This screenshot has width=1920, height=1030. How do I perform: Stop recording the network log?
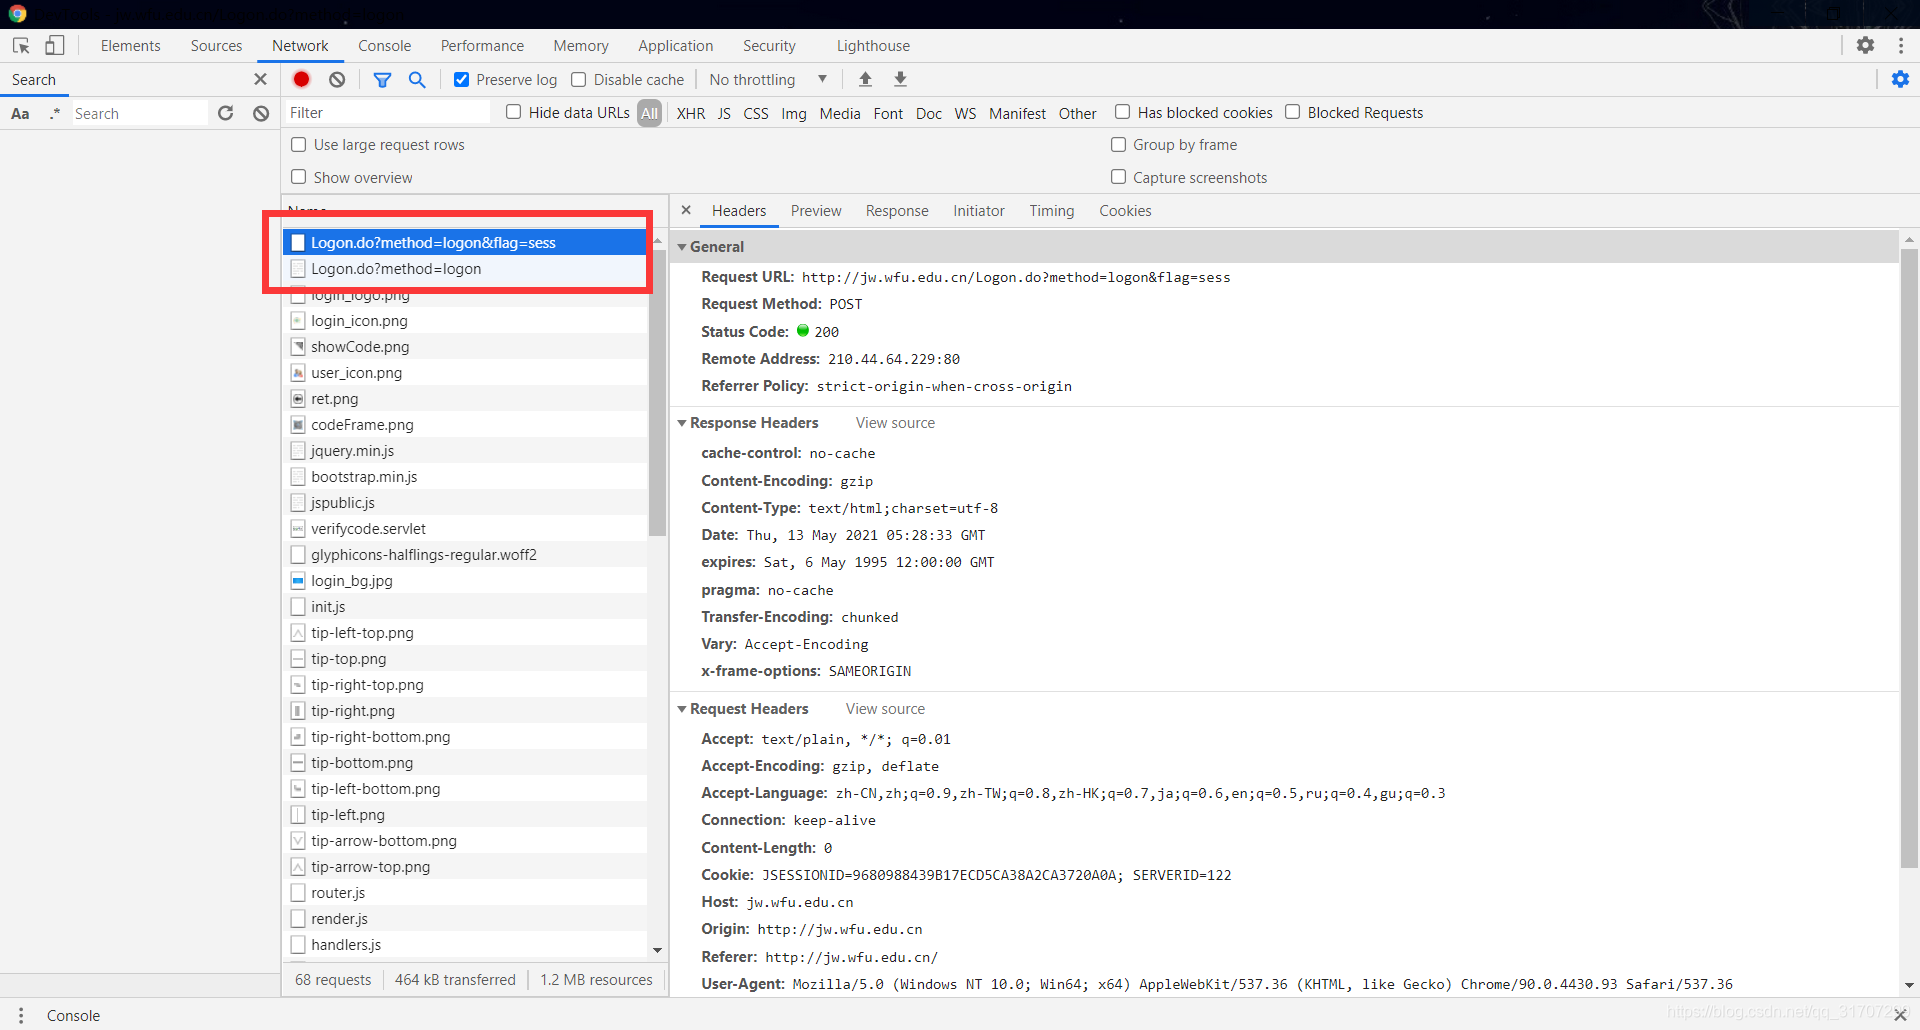click(x=301, y=79)
